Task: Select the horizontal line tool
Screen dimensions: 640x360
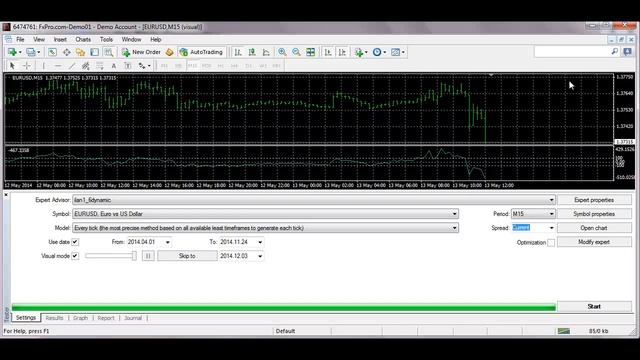Action: coord(58,66)
